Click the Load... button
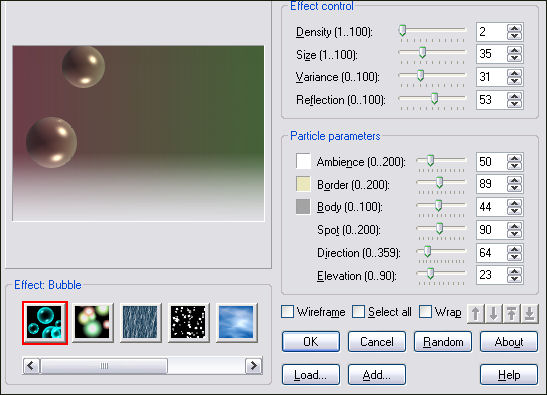Viewport: 547px width, 395px height. tap(311, 375)
